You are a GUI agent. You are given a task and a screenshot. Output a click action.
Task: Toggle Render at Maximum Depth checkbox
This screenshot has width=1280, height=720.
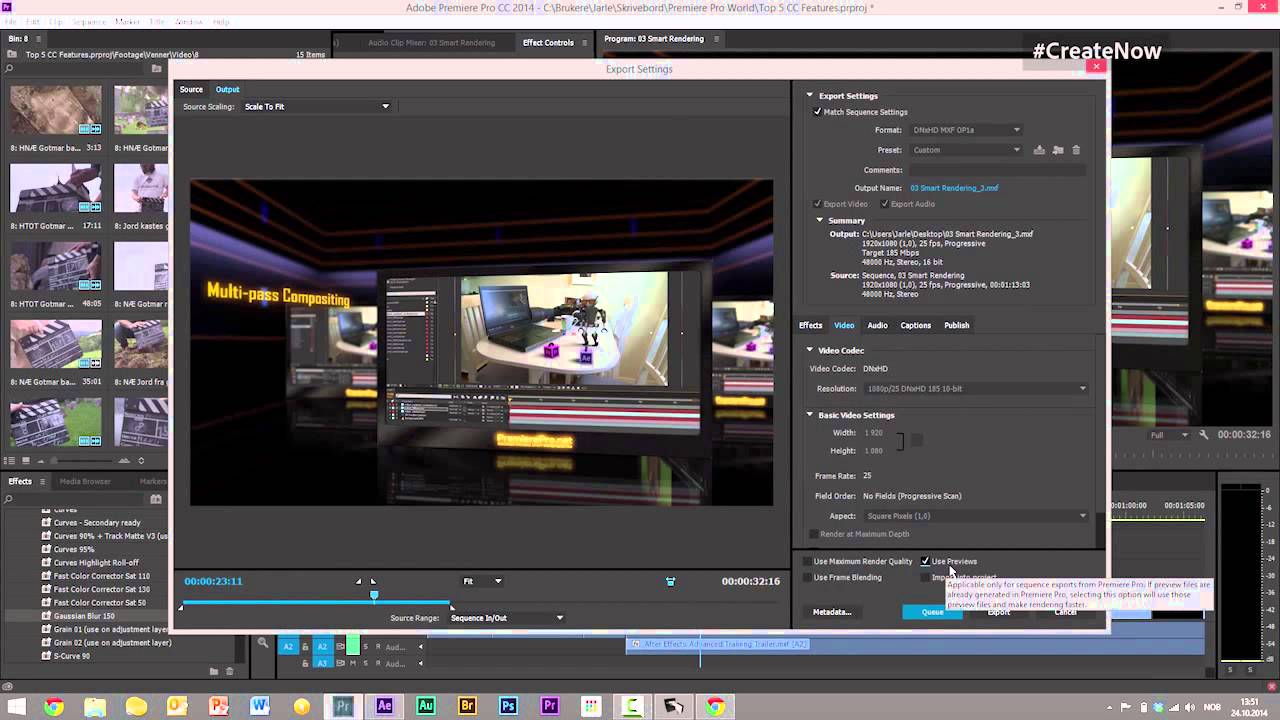tap(813, 534)
